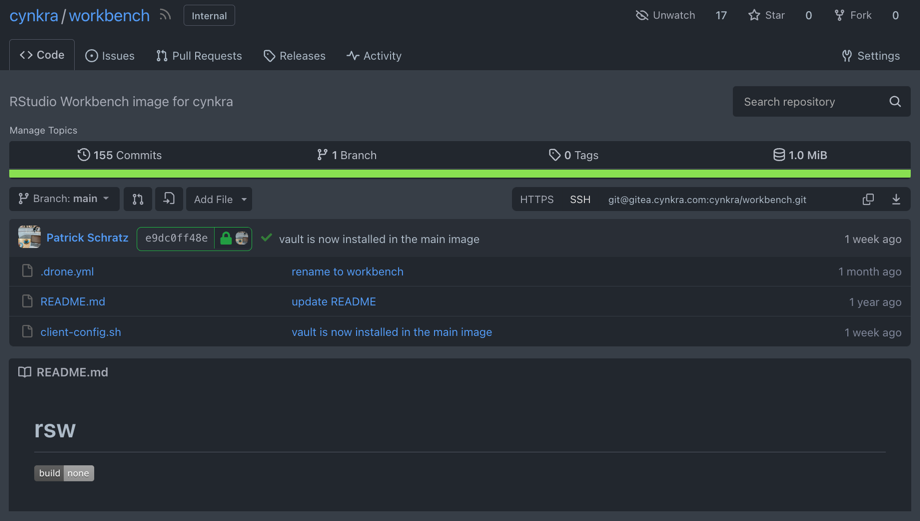This screenshot has width=920, height=521.
Task: Click the search magnifier icon
Action: pos(895,101)
